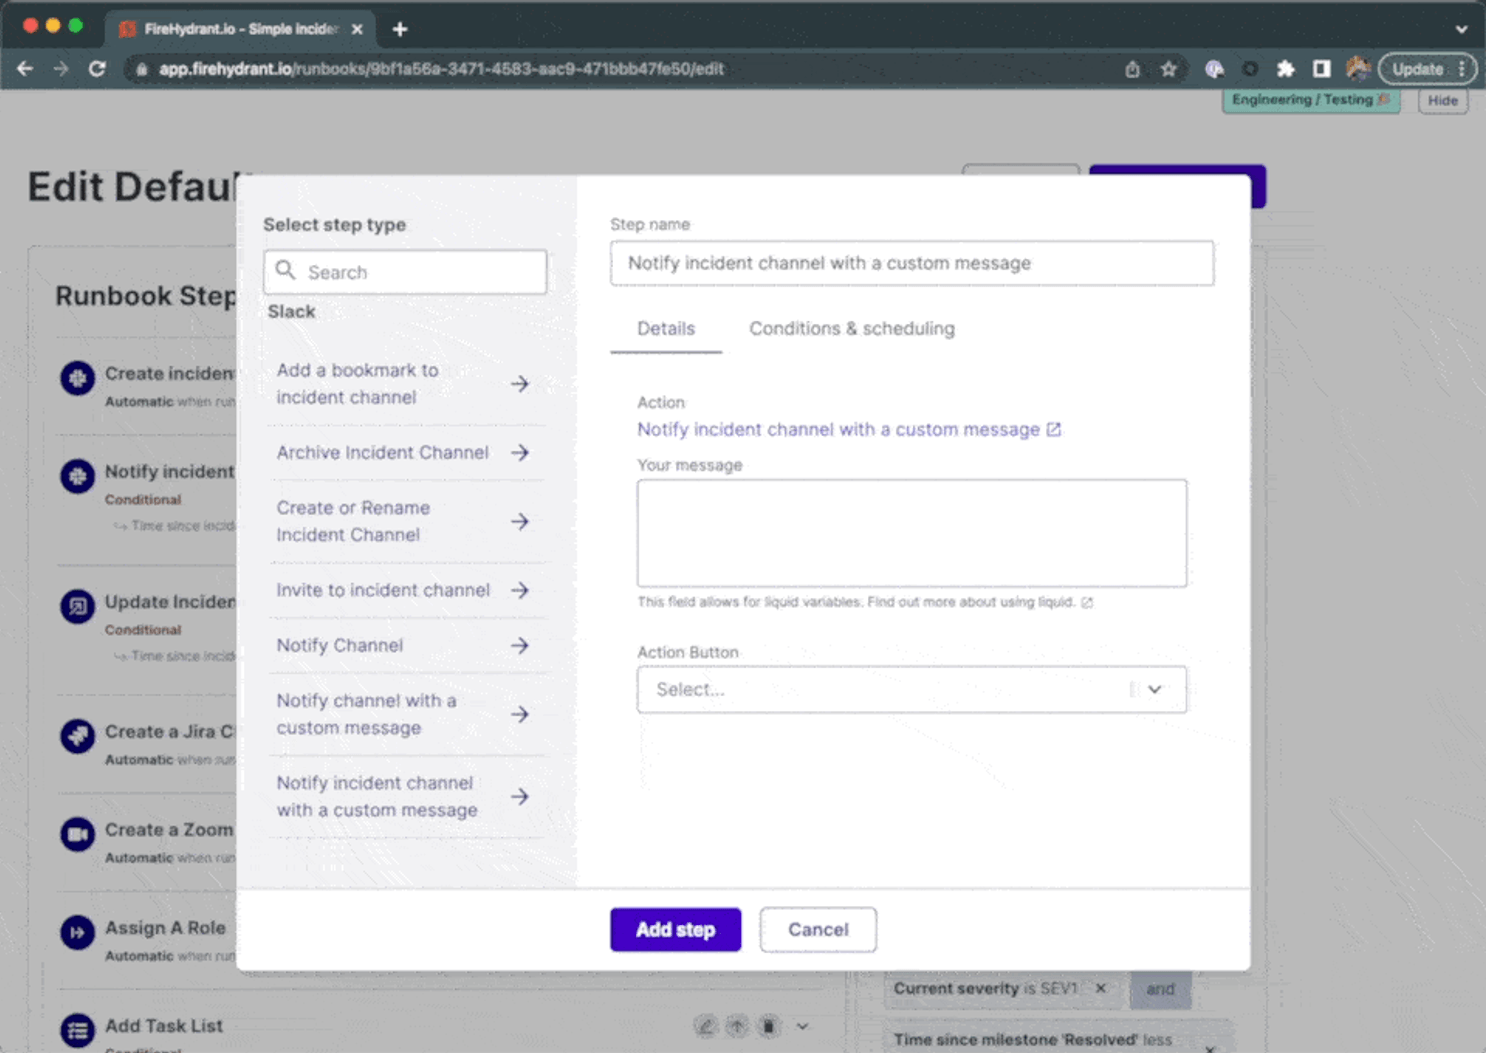Click the Search step type field
This screenshot has width=1486, height=1053.
pos(405,272)
